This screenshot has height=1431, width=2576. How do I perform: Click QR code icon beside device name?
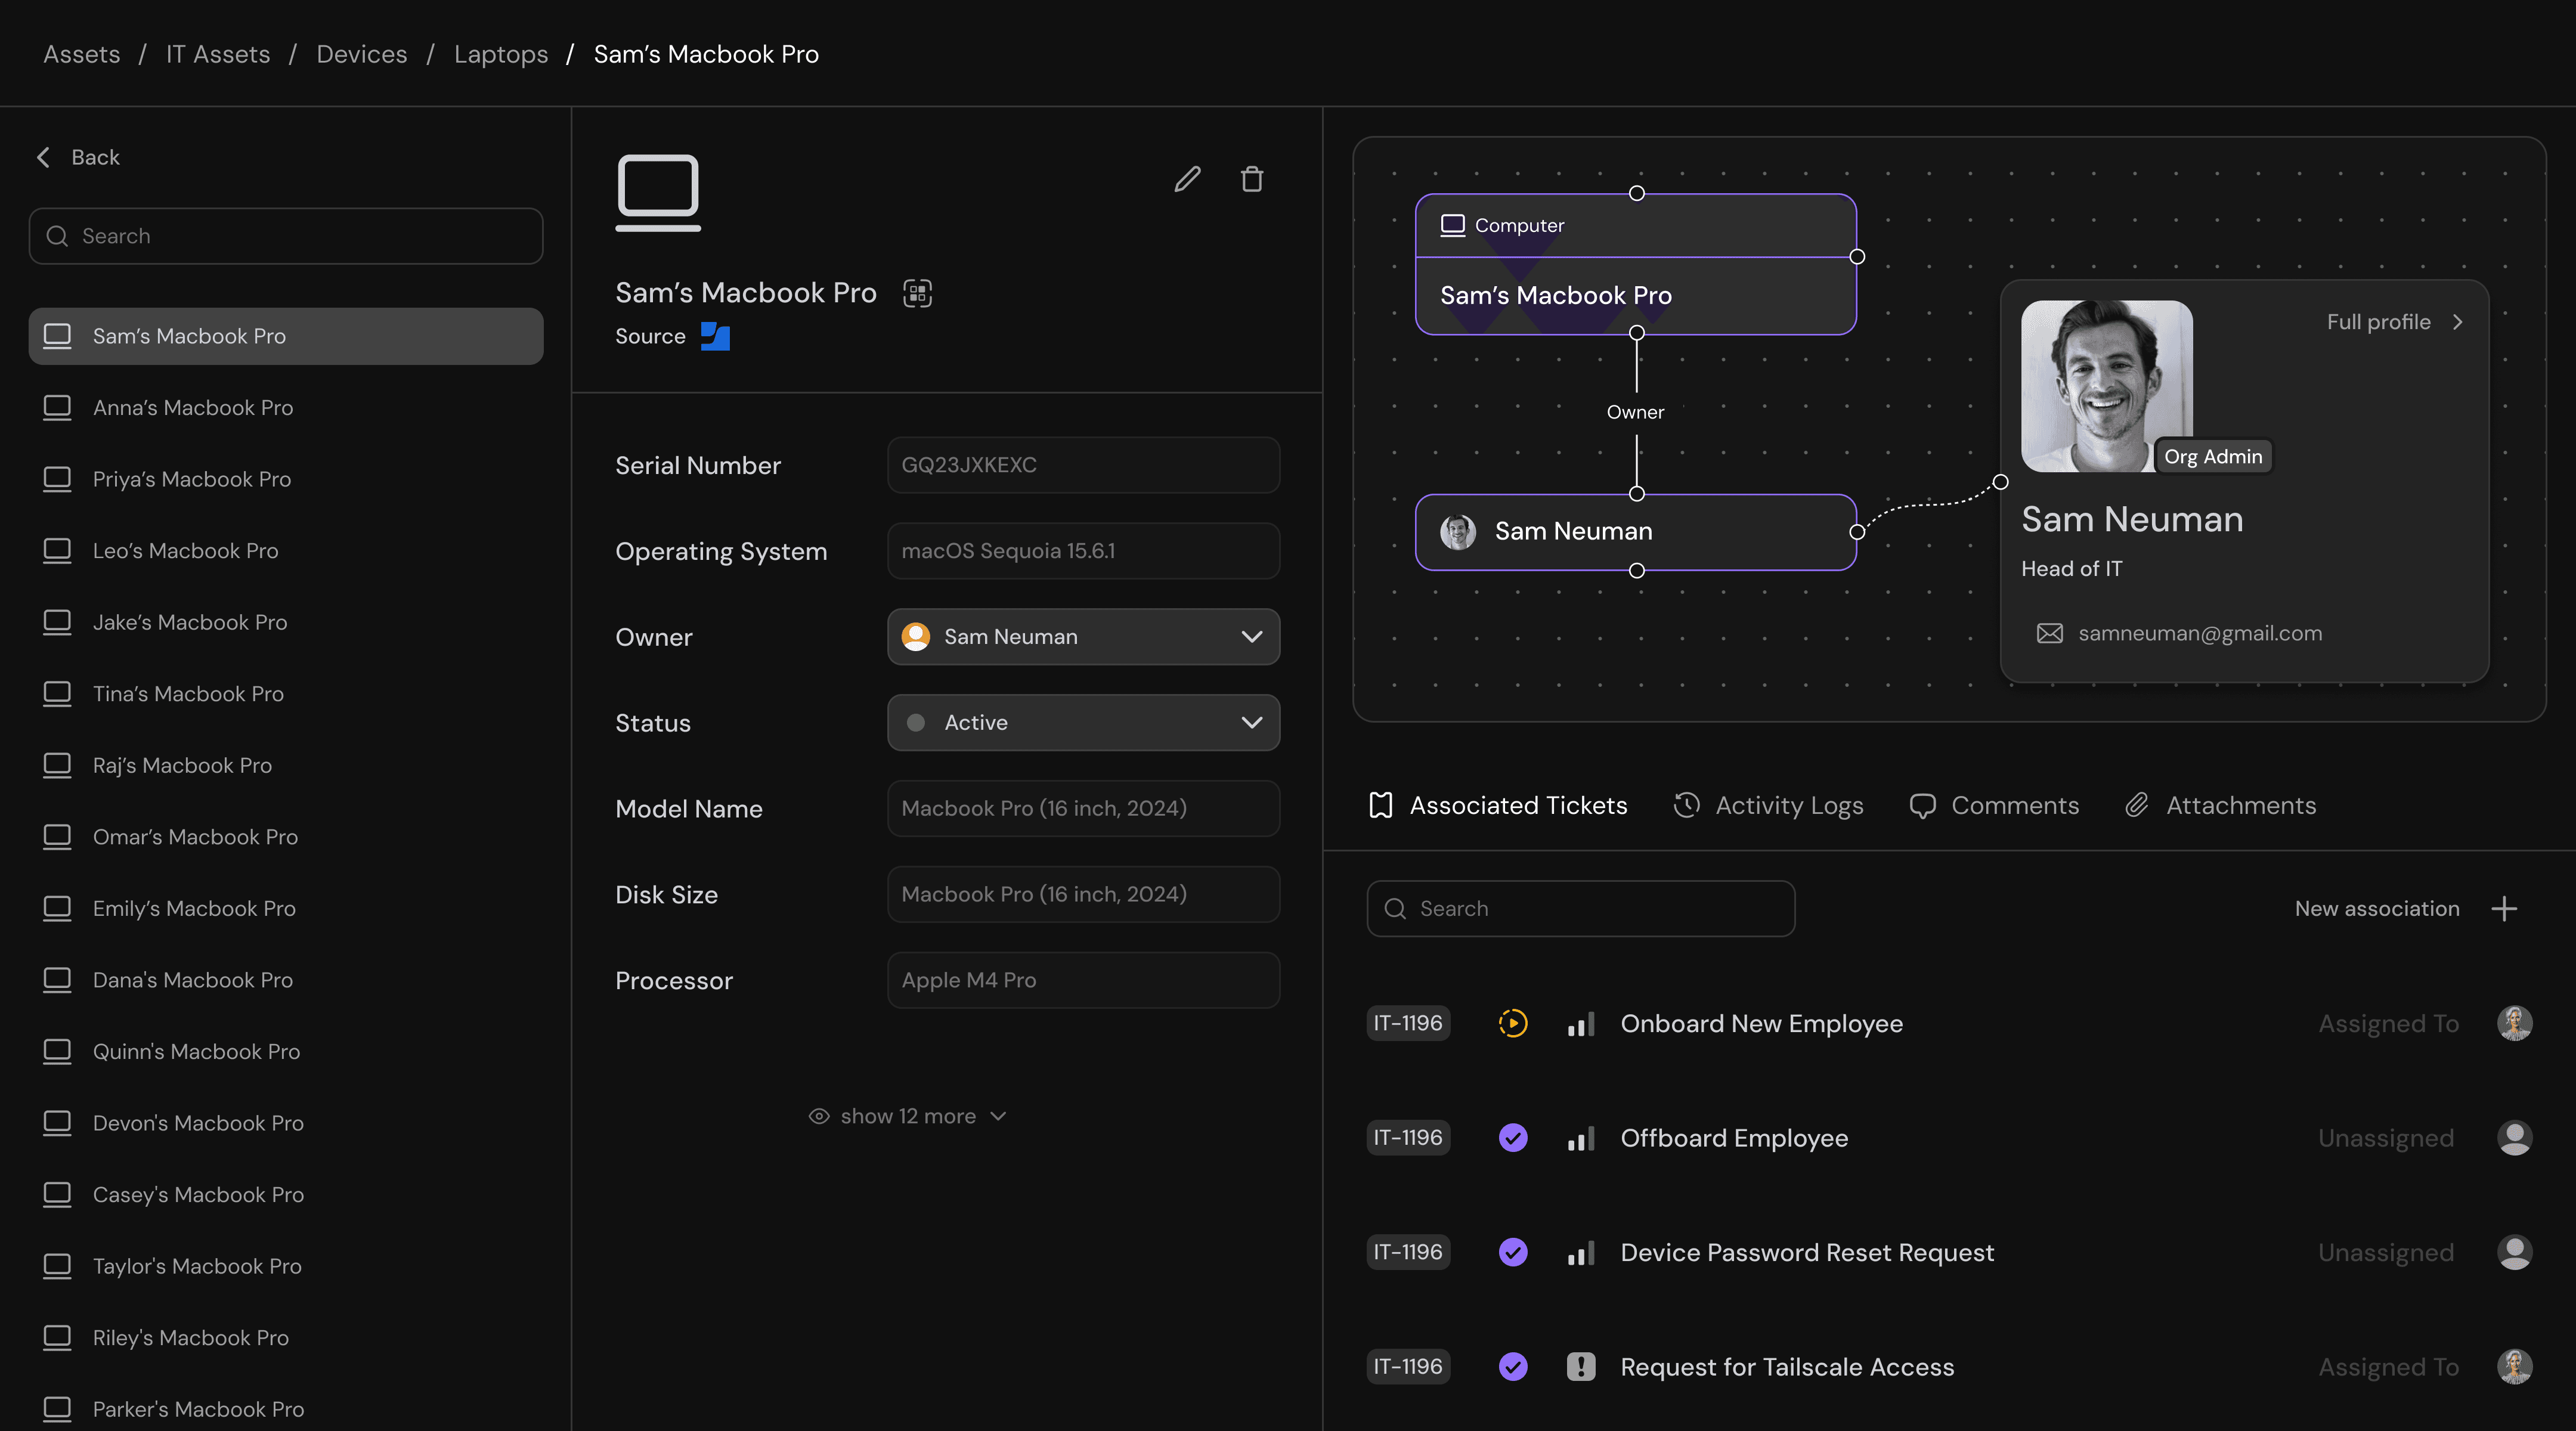(917, 293)
